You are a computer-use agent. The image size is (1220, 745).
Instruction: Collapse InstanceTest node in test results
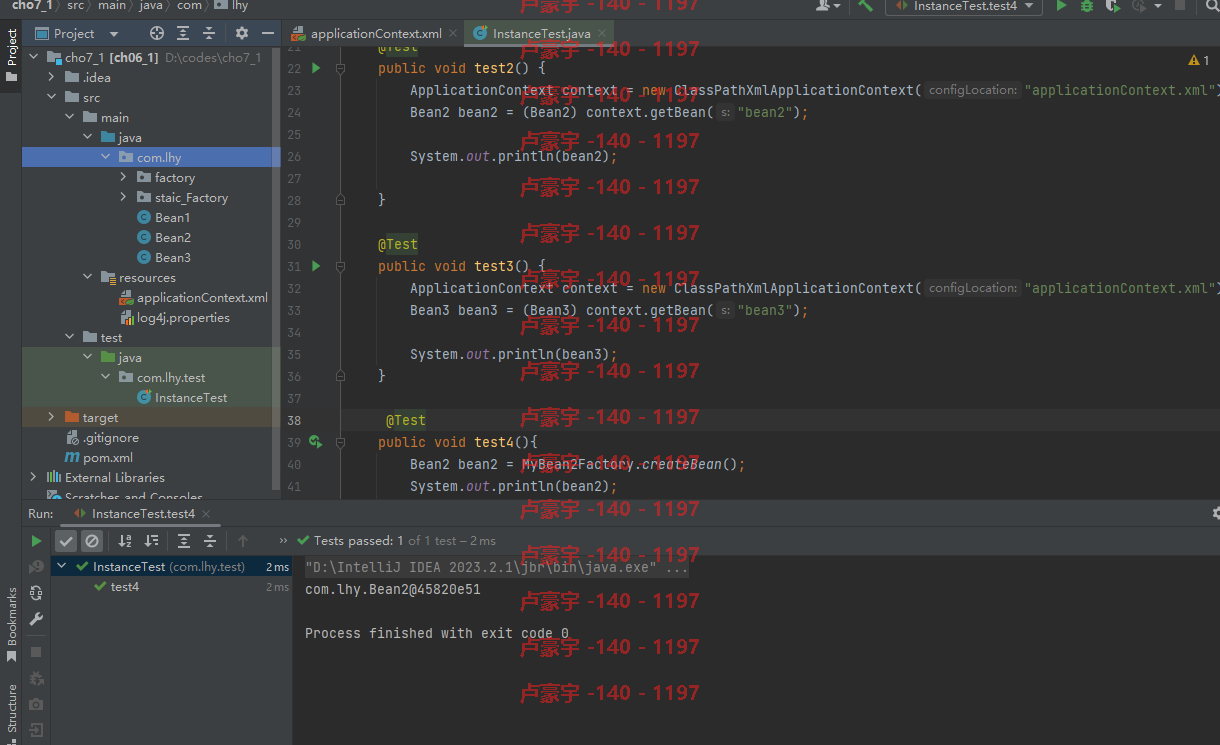click(x=62, y=566)
